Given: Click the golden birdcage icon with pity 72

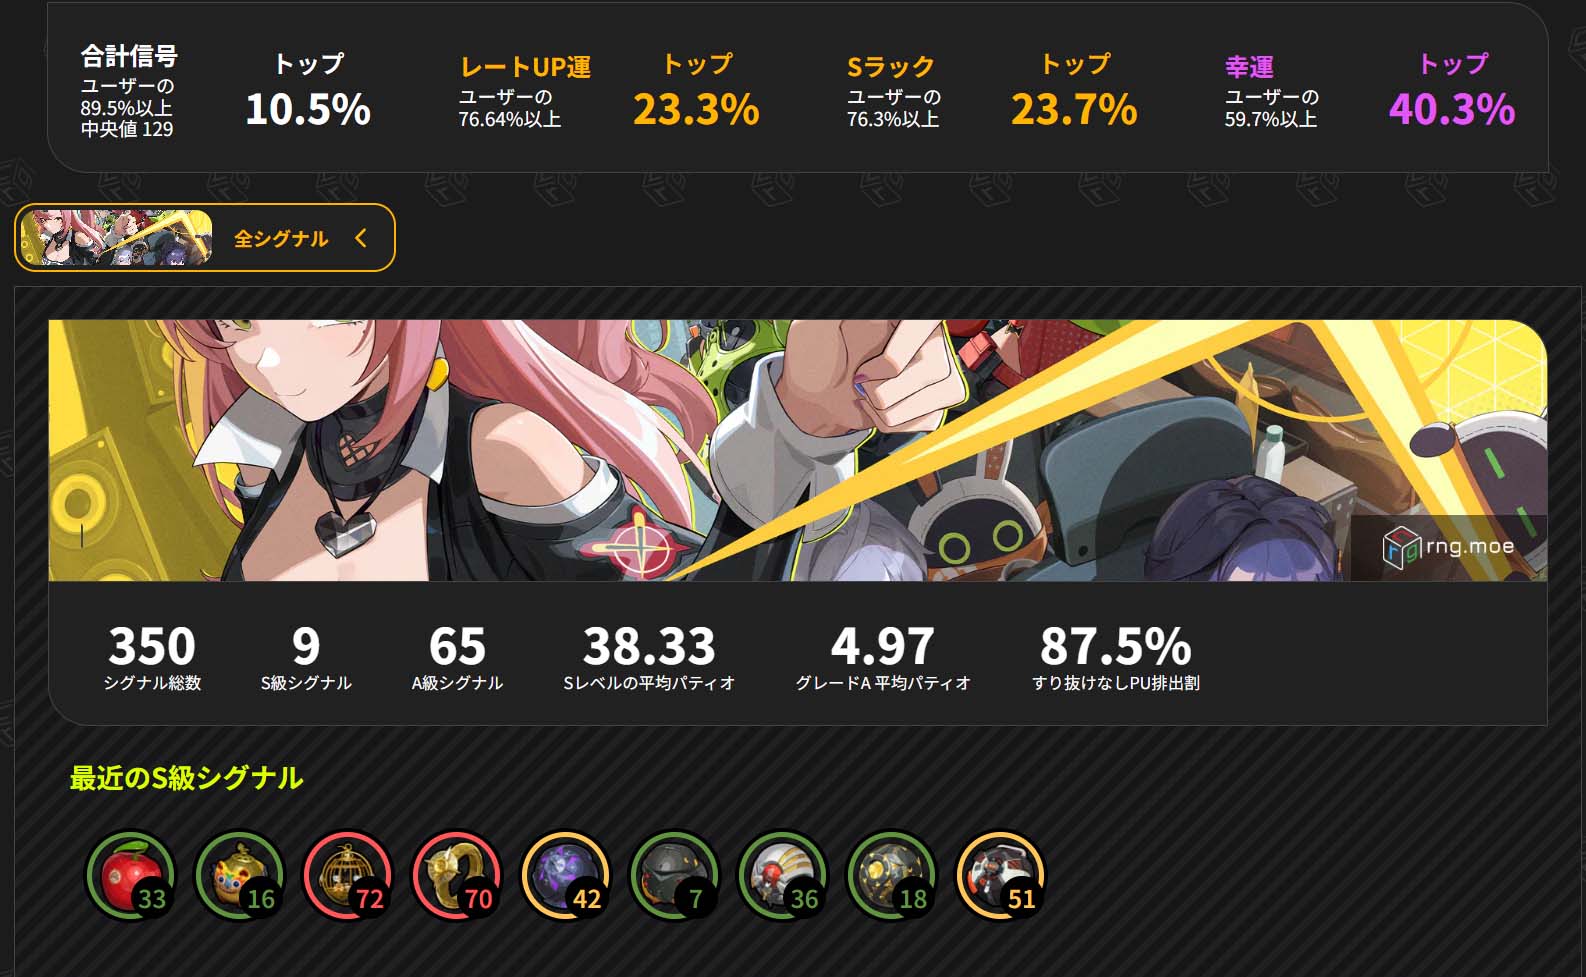Looking at the screenshot, I should click(x=349, y=876).
